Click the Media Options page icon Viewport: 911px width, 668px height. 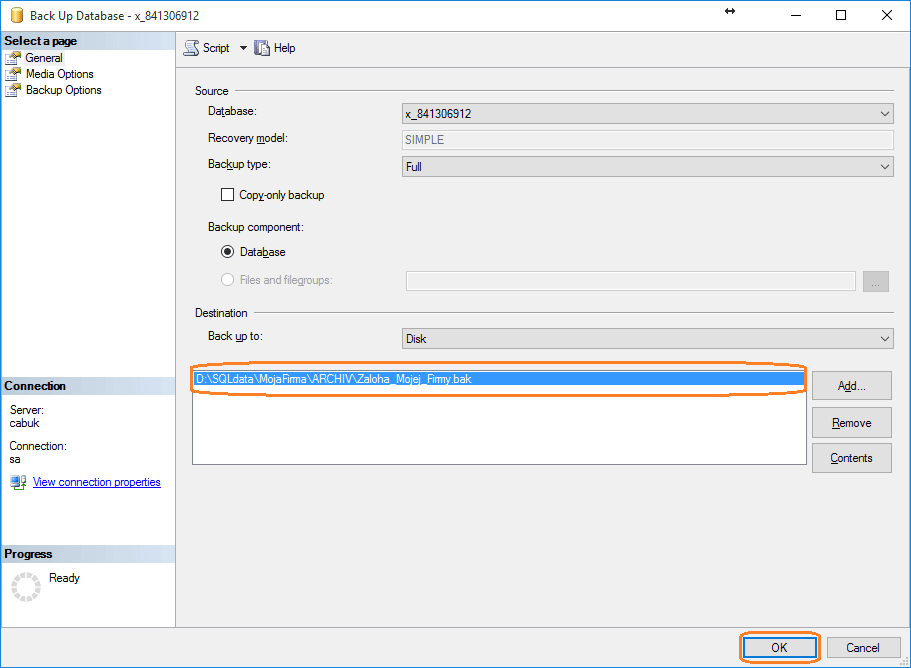(13, 74)
